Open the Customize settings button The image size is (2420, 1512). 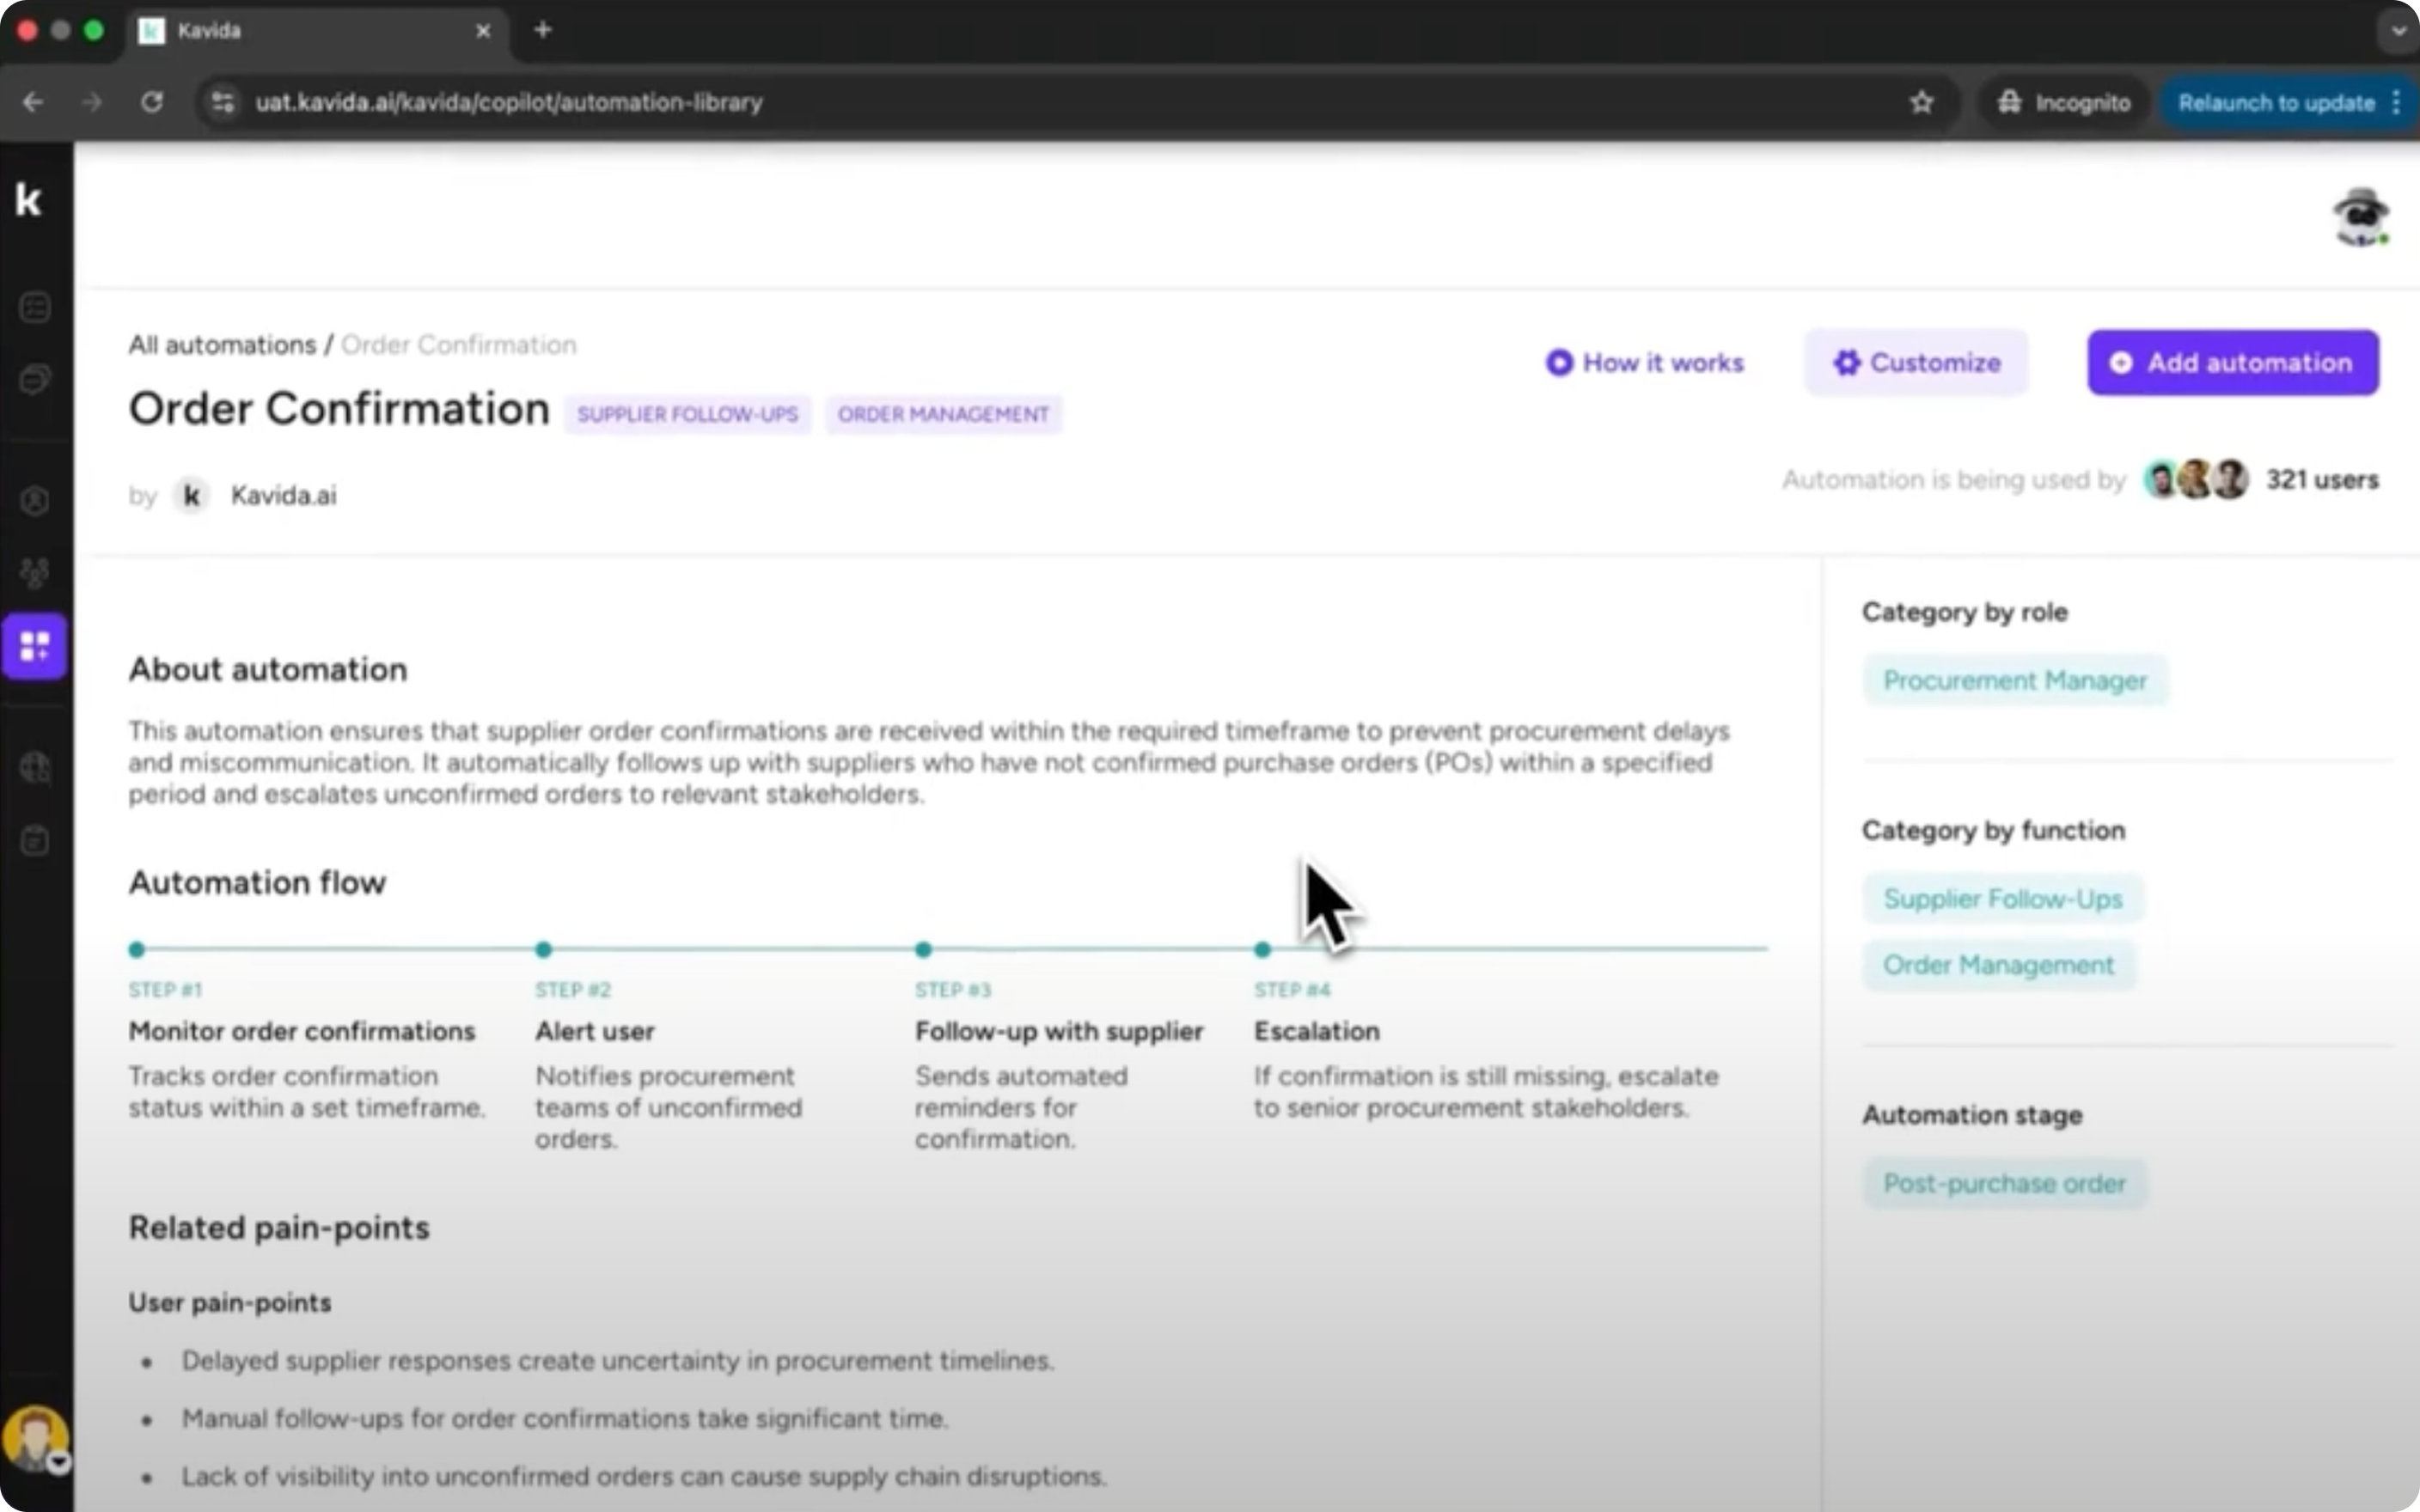1916,363
